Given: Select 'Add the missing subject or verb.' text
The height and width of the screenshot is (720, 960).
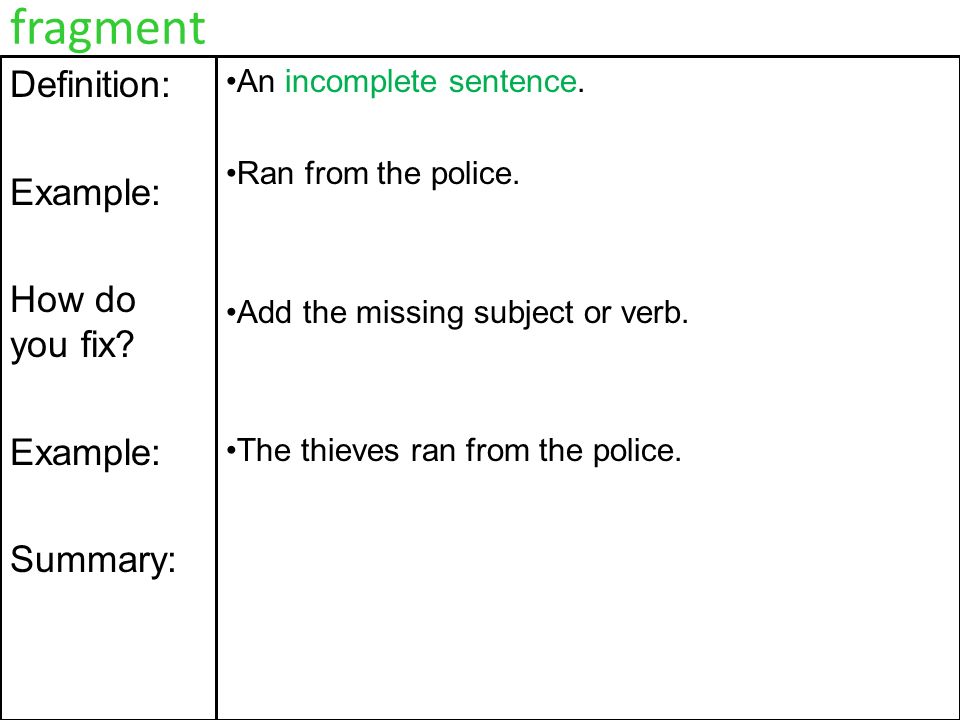Looking at the screenshot, I should tap(458, 313).
